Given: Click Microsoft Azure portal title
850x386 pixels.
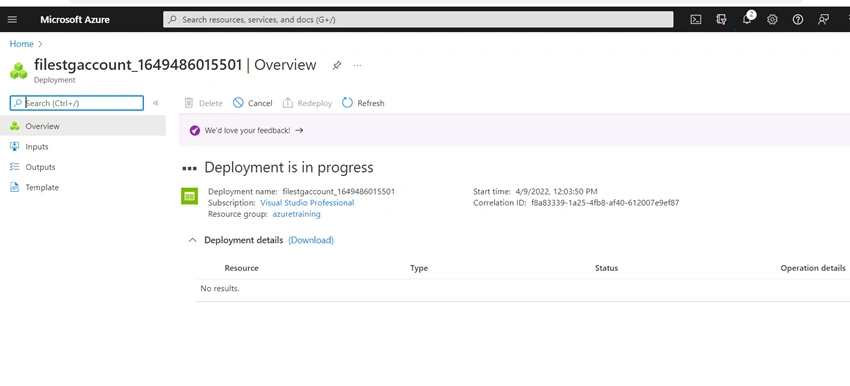Looking at the screenshot, I should click(x=75, y=20).
